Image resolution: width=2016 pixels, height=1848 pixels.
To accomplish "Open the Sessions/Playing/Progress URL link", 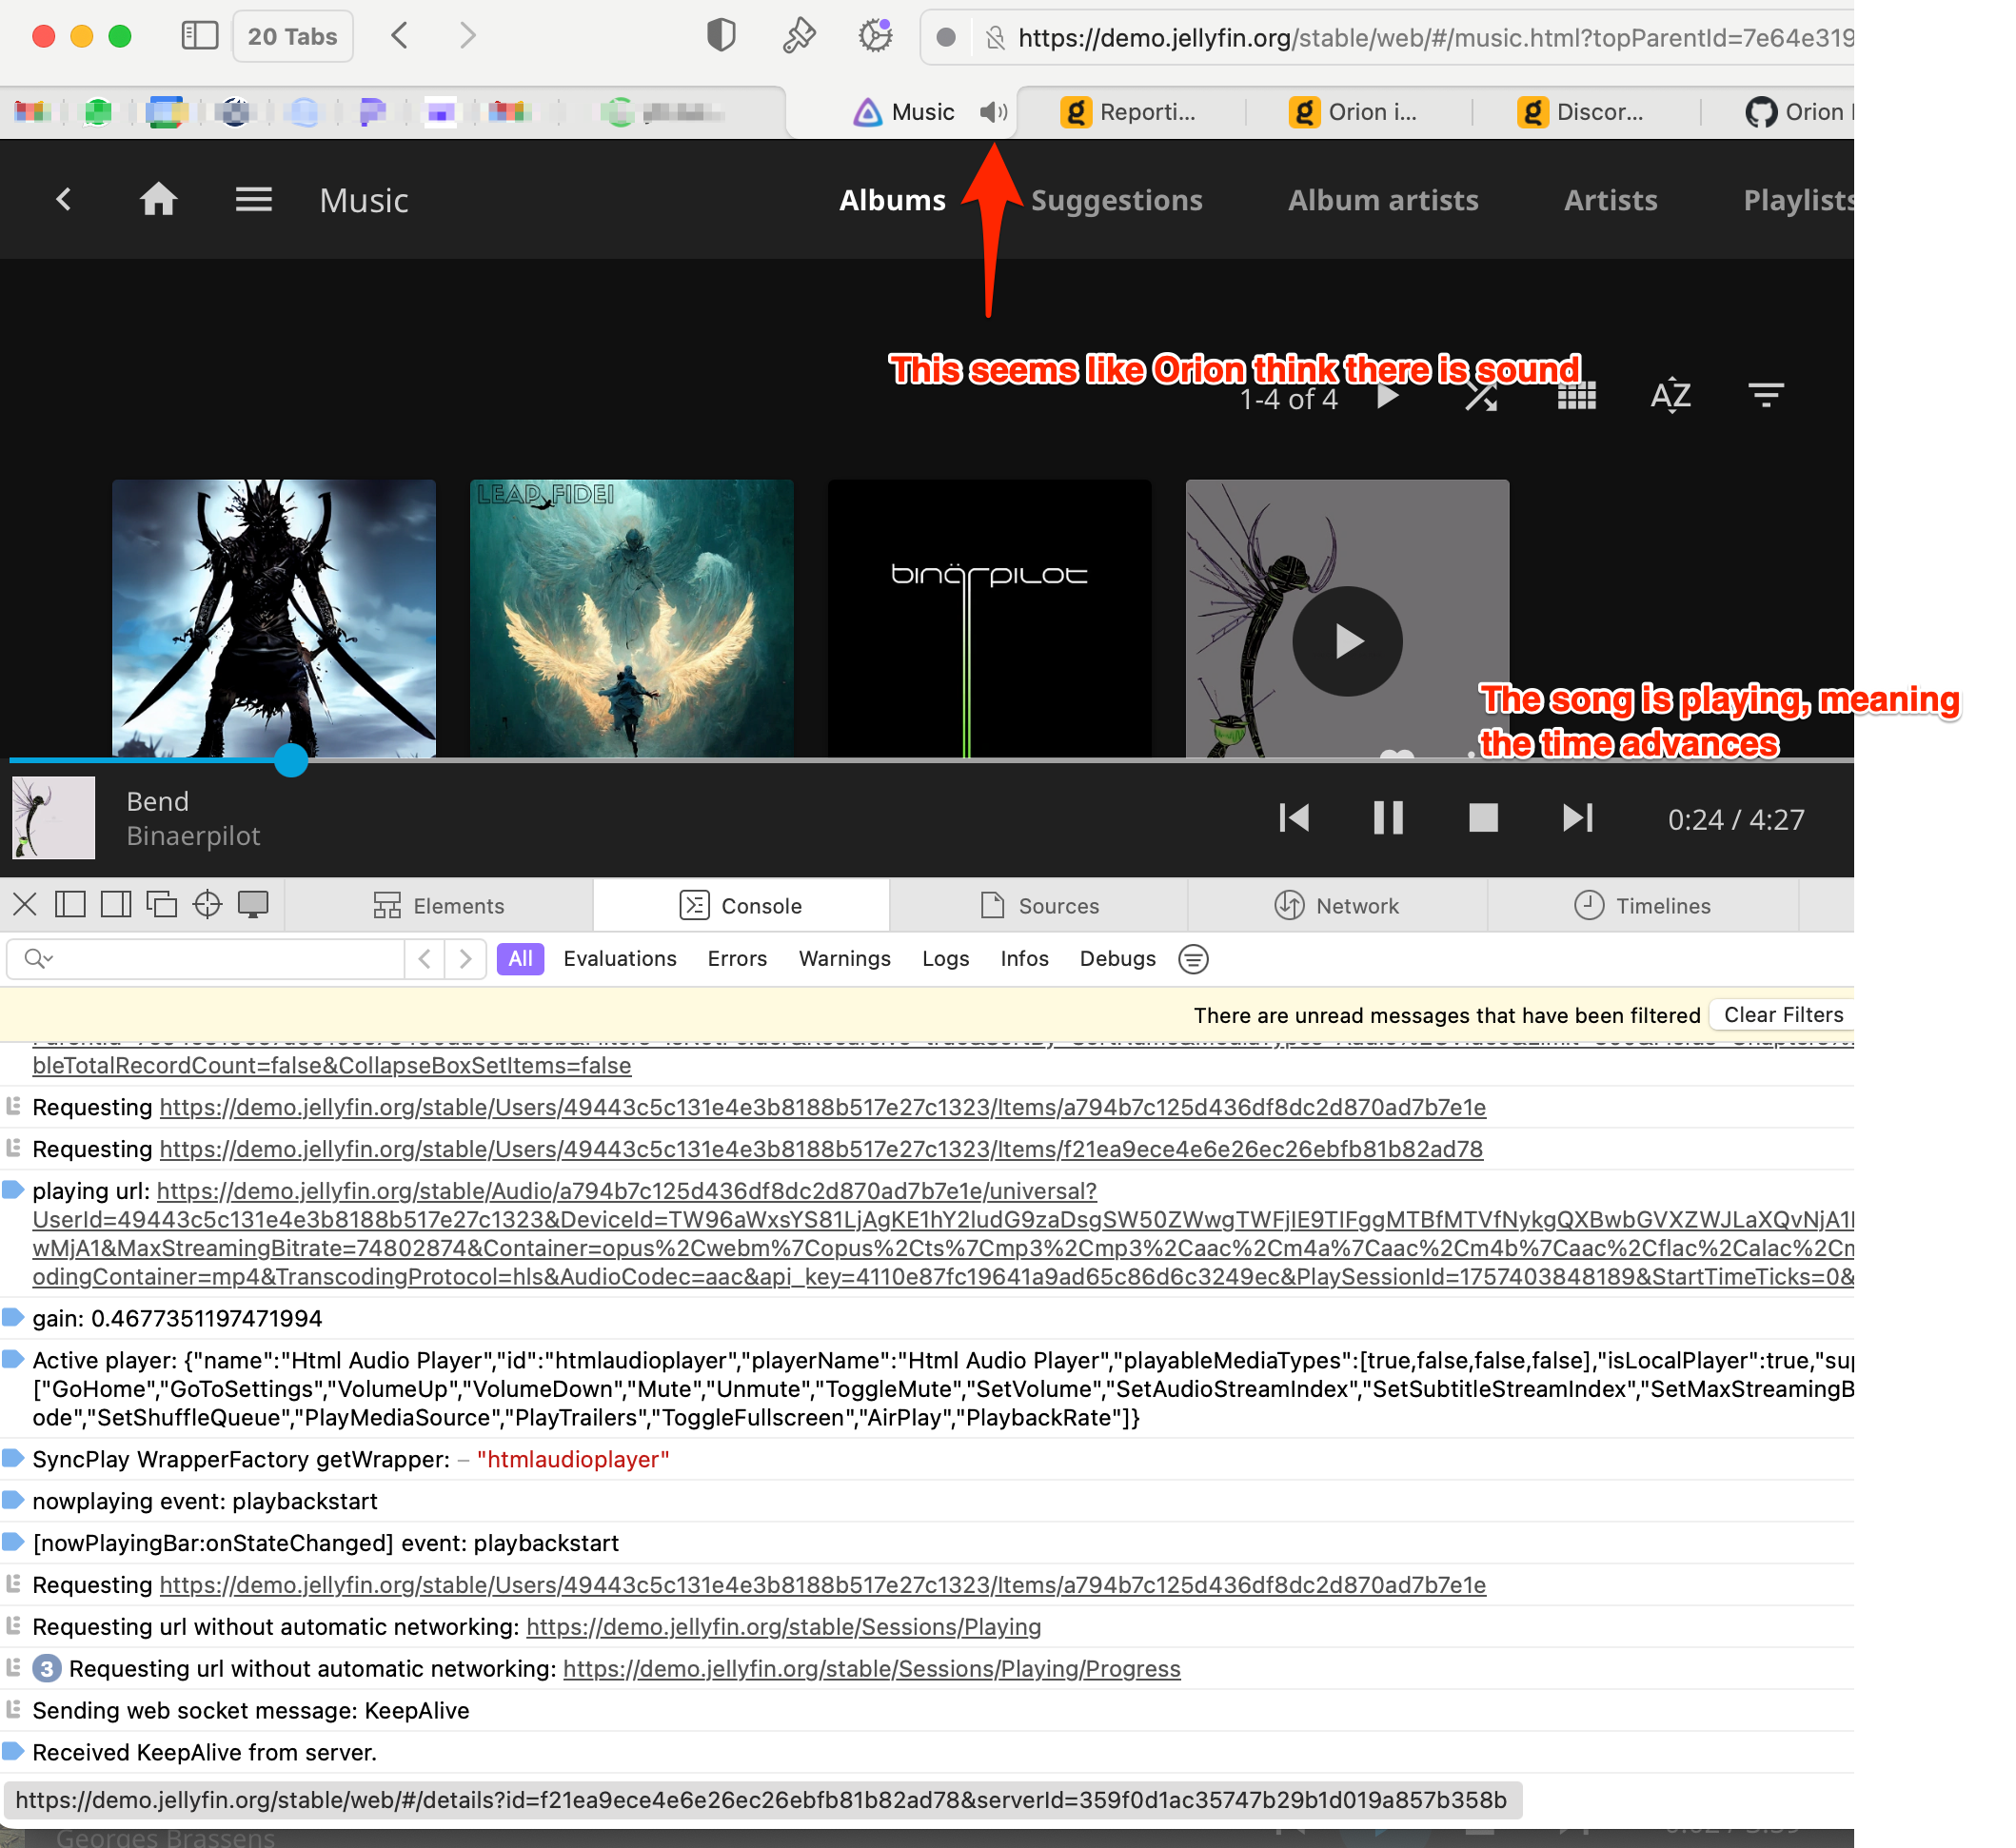I will click(871, 1669).
